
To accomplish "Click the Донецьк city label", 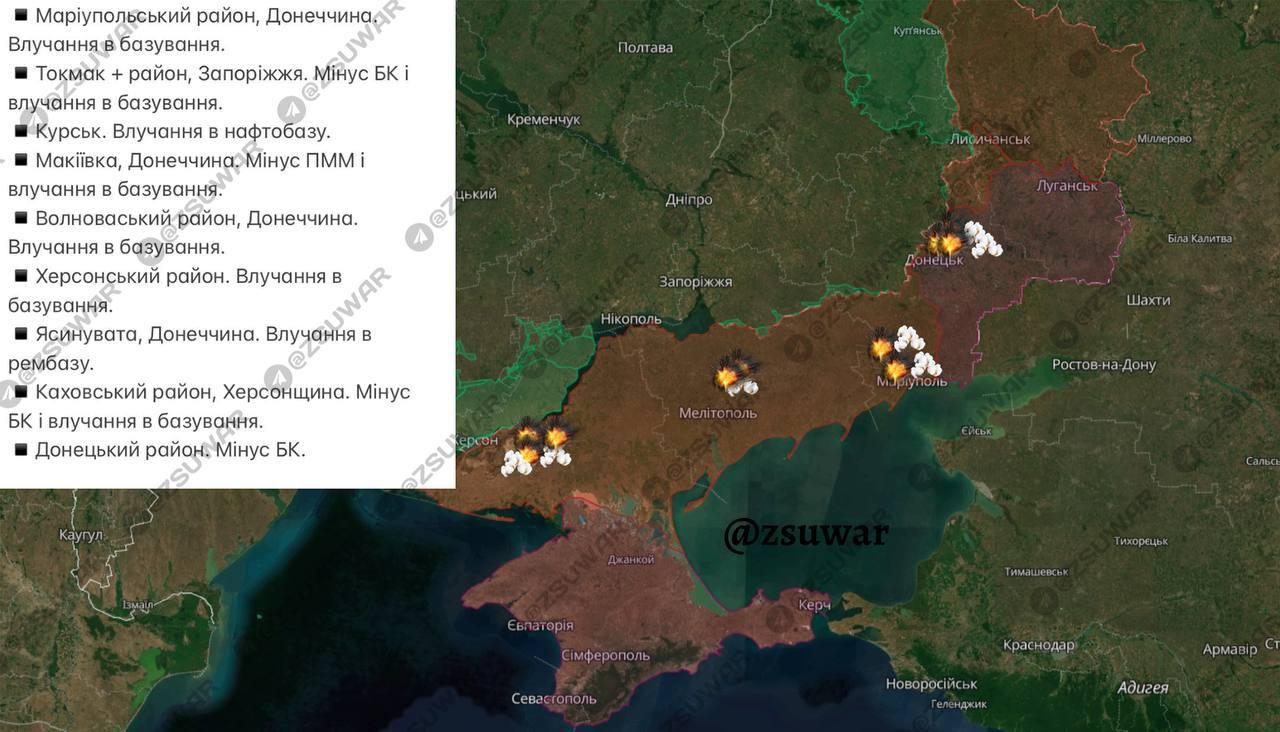I will [x=934, y=259].
